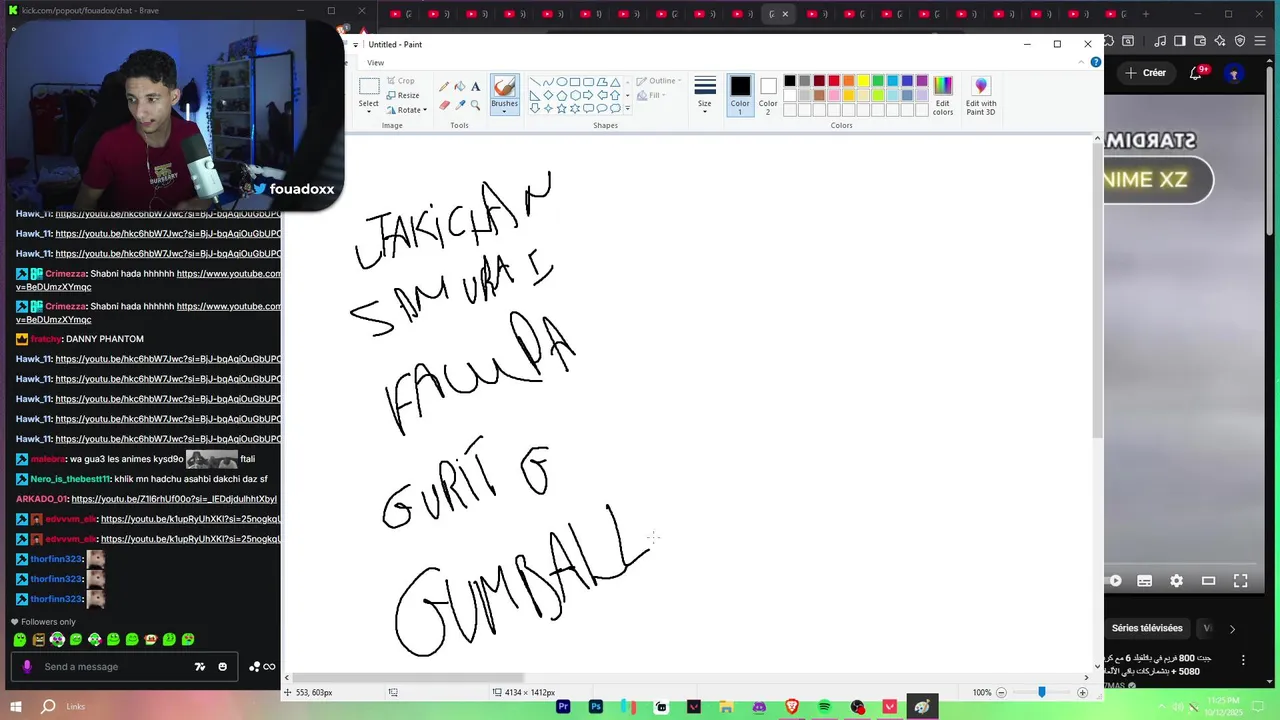Click the malebra username in chat

click(47, 459)
